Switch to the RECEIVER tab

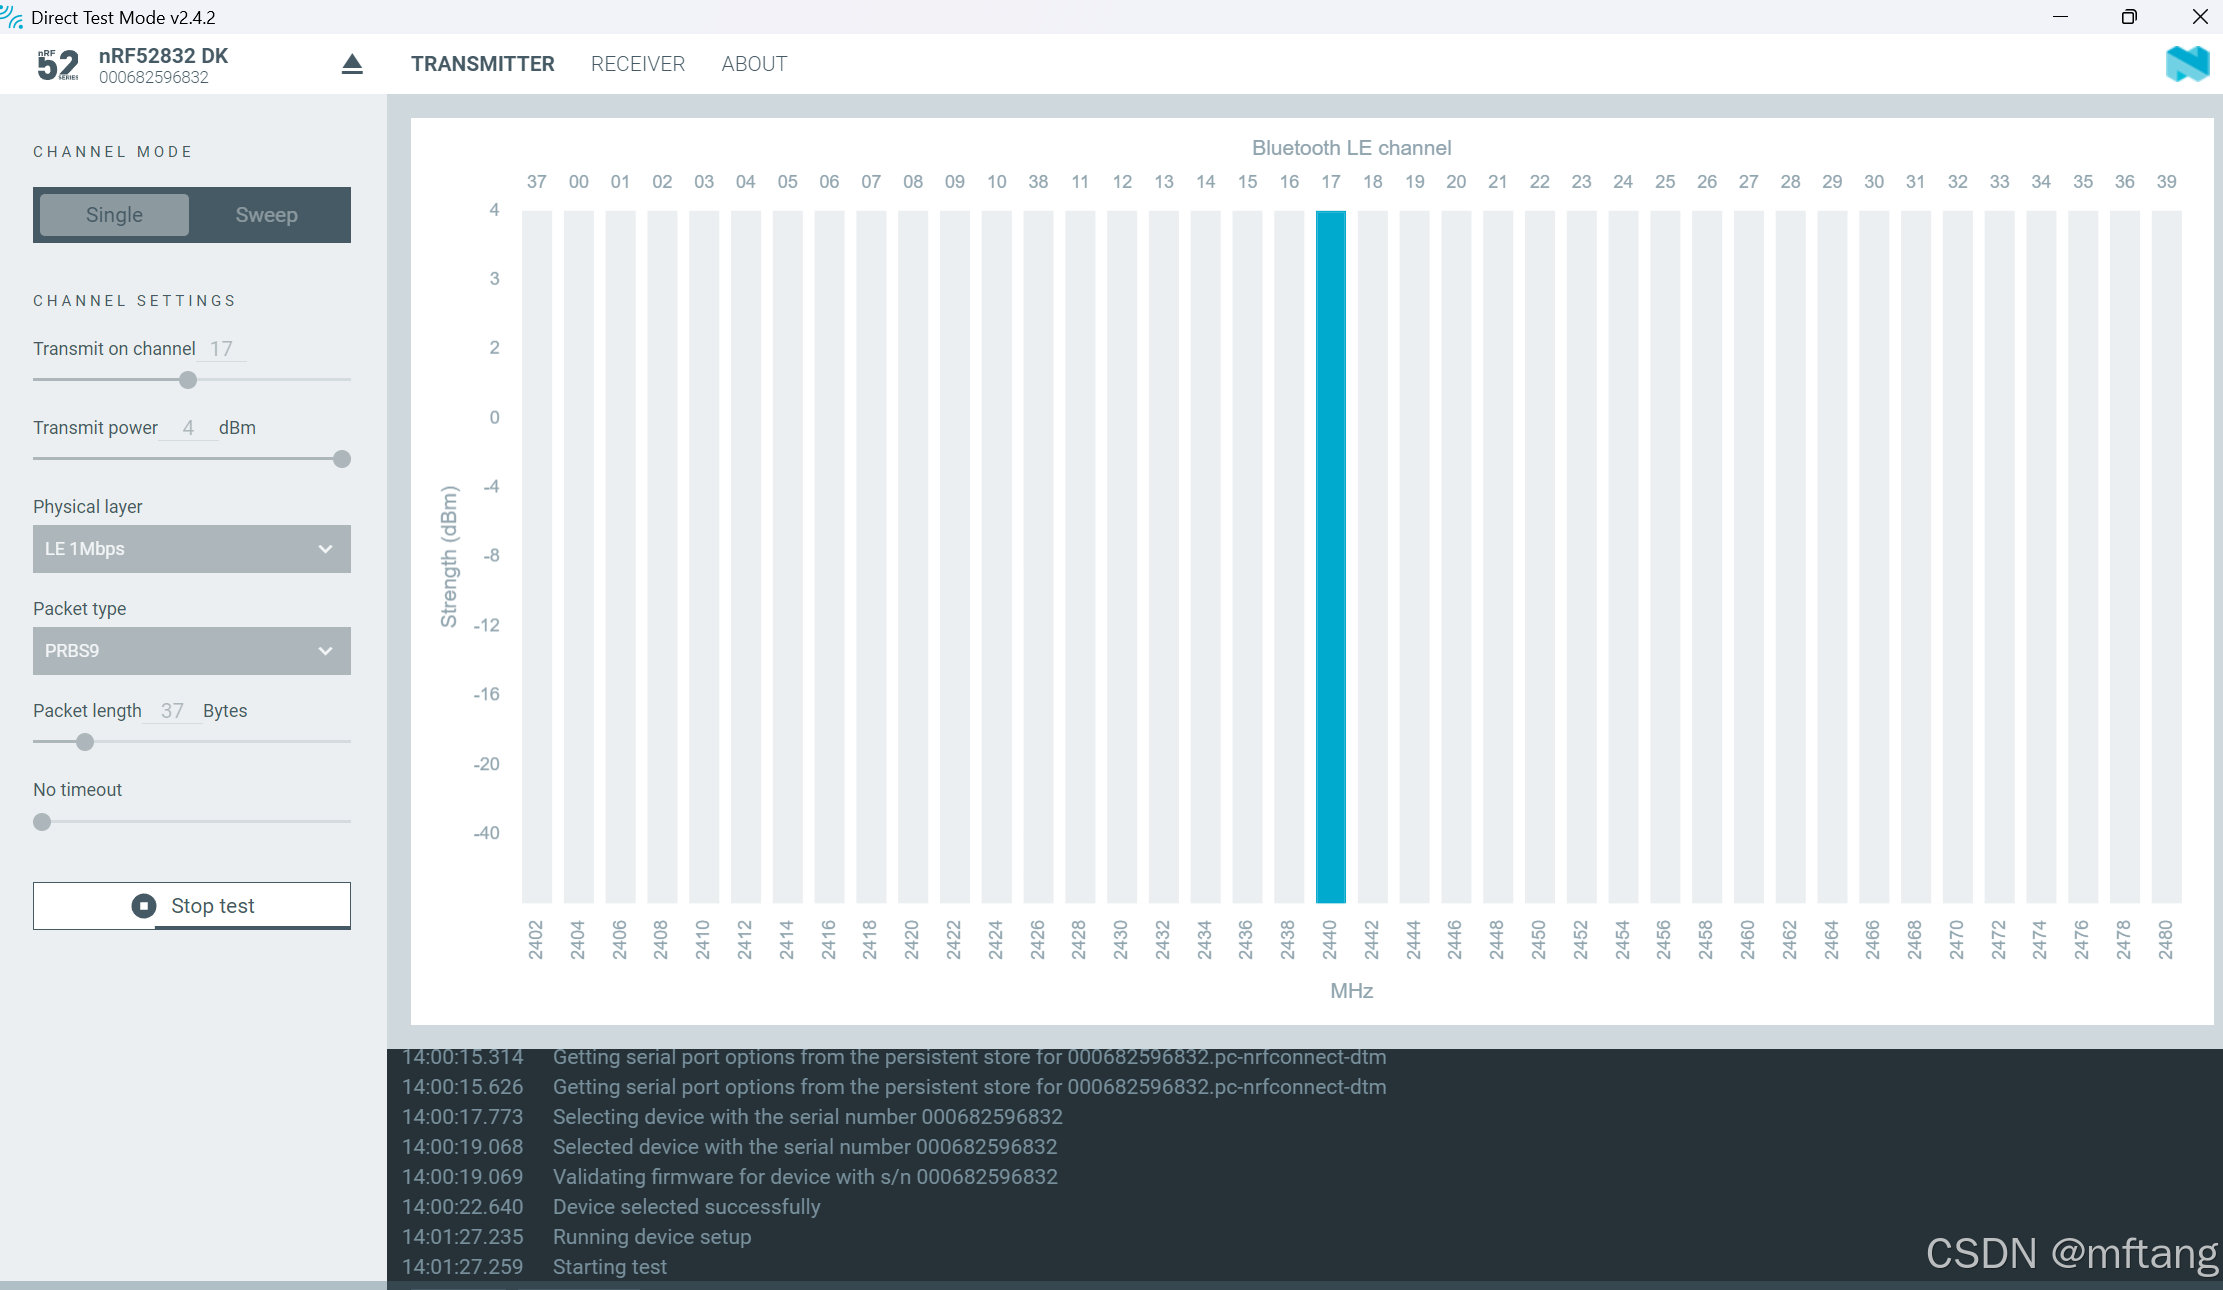tap(638, 64)
